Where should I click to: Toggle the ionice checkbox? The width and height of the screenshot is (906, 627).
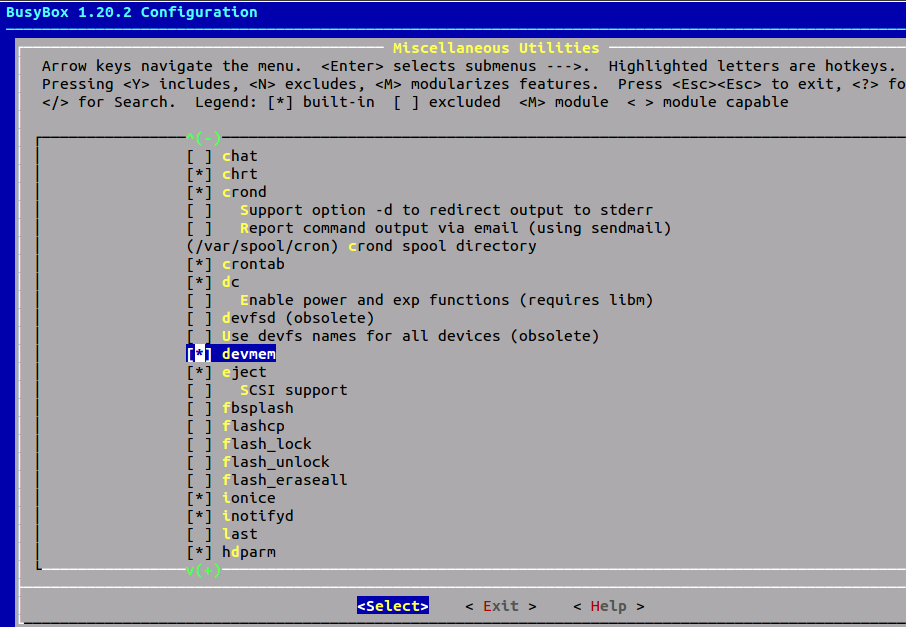199,498
